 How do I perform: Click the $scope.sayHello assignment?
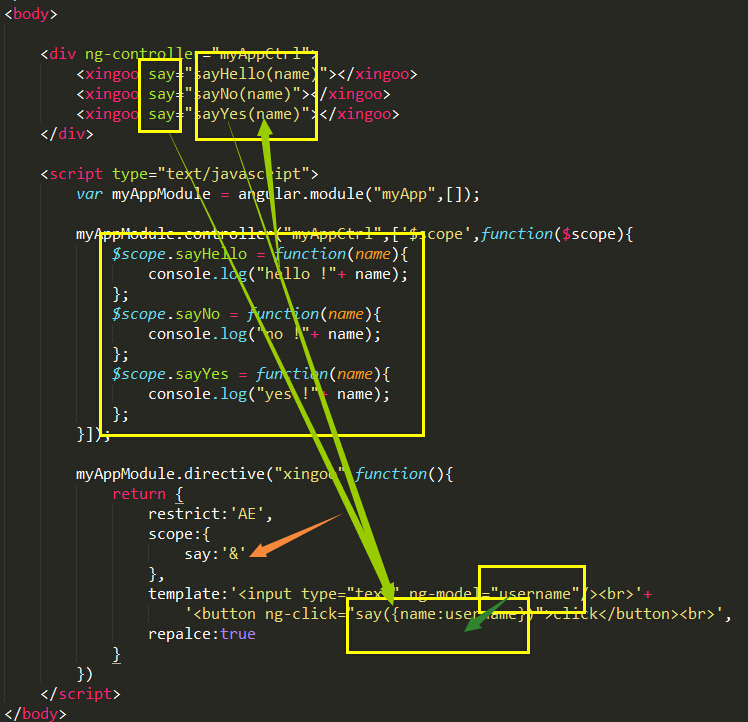[x=260, y=254]
